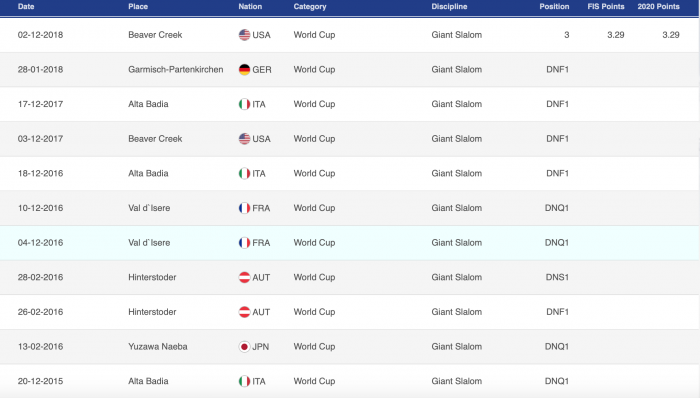Image resolution: width=700 pixels, height=398 pixels.
Task: Click the Austrian flag for 28-02-2016
Action: click(244, 277)
